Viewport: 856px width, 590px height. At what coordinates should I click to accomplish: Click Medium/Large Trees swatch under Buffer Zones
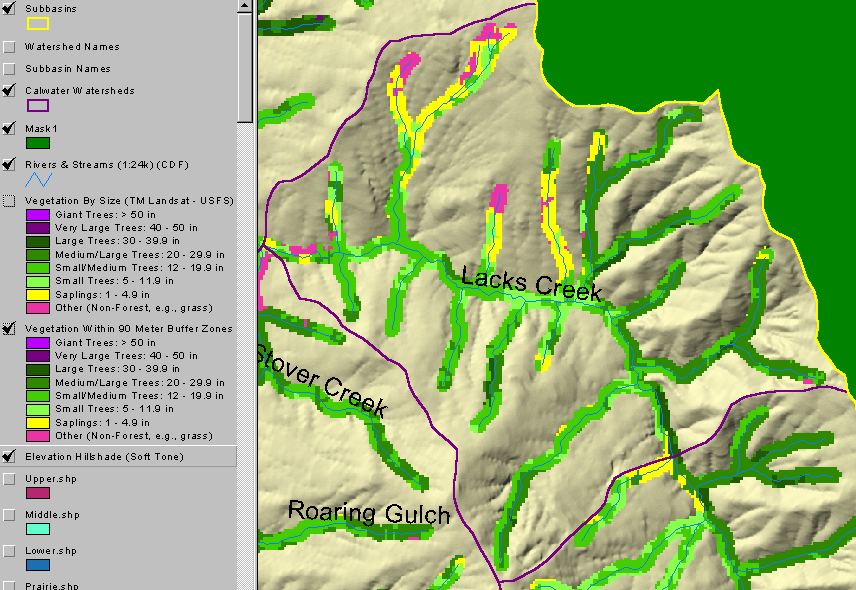tap(38, 383)
